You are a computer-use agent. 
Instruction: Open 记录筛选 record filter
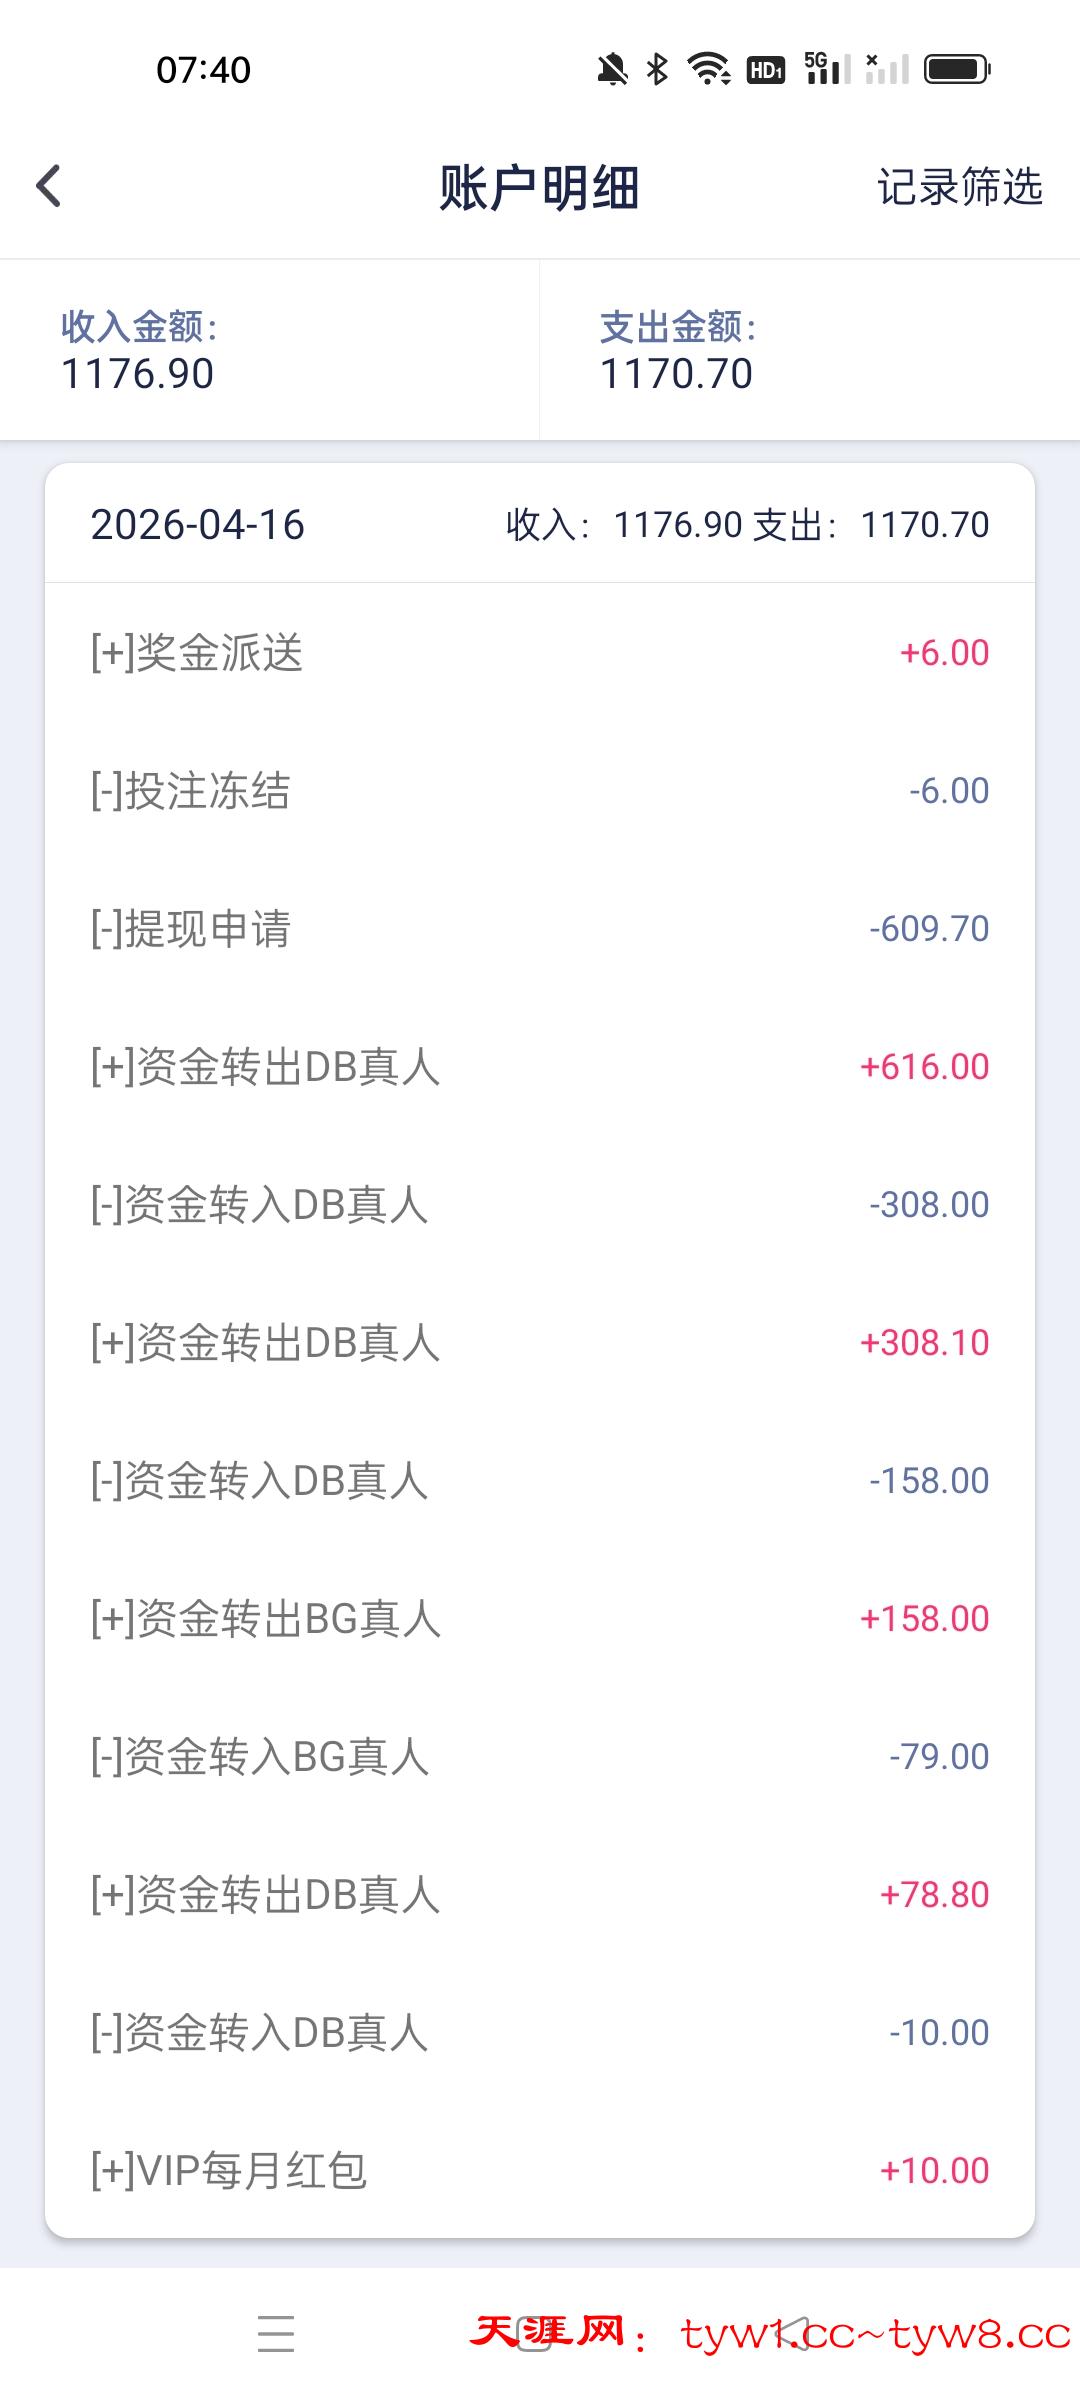point(959,187)
